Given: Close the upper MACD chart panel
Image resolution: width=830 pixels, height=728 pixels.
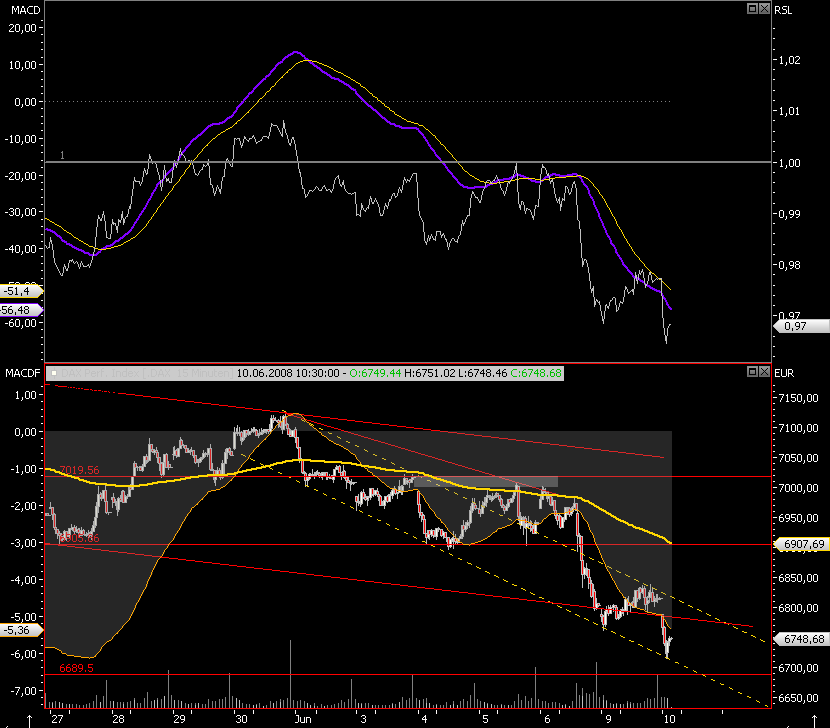Looking at the screenshot, I should pos(764,8).
